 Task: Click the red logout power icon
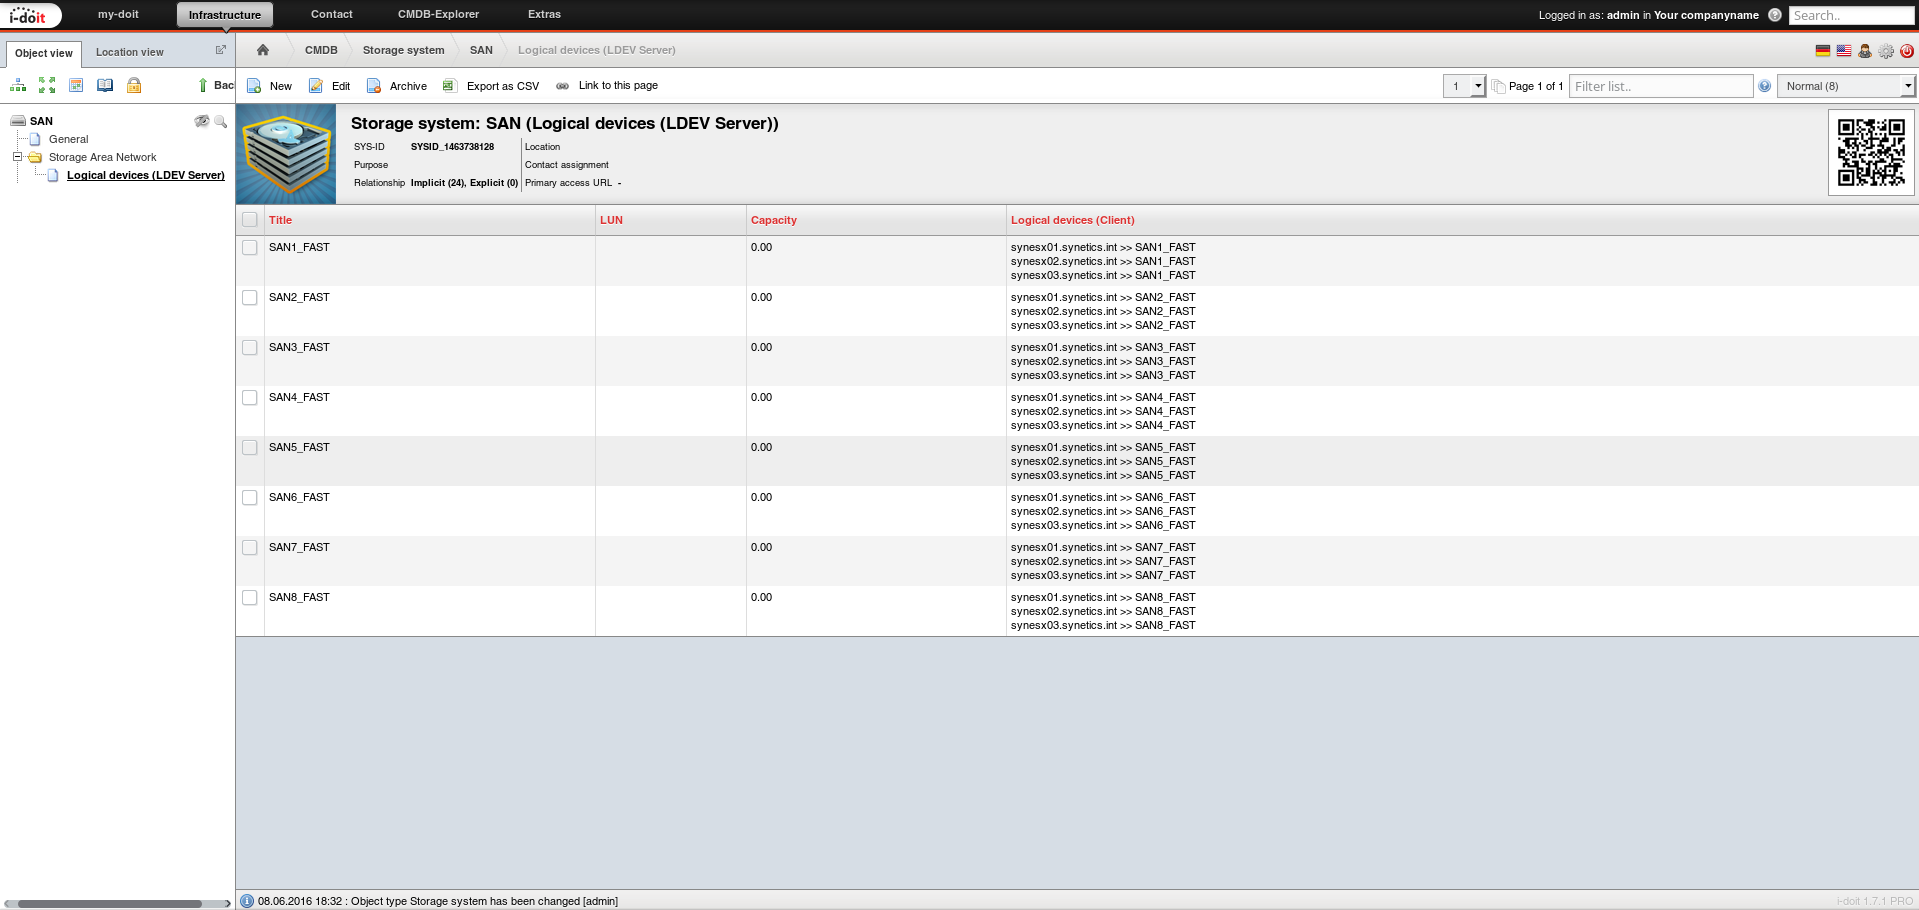pos(1907,51)
